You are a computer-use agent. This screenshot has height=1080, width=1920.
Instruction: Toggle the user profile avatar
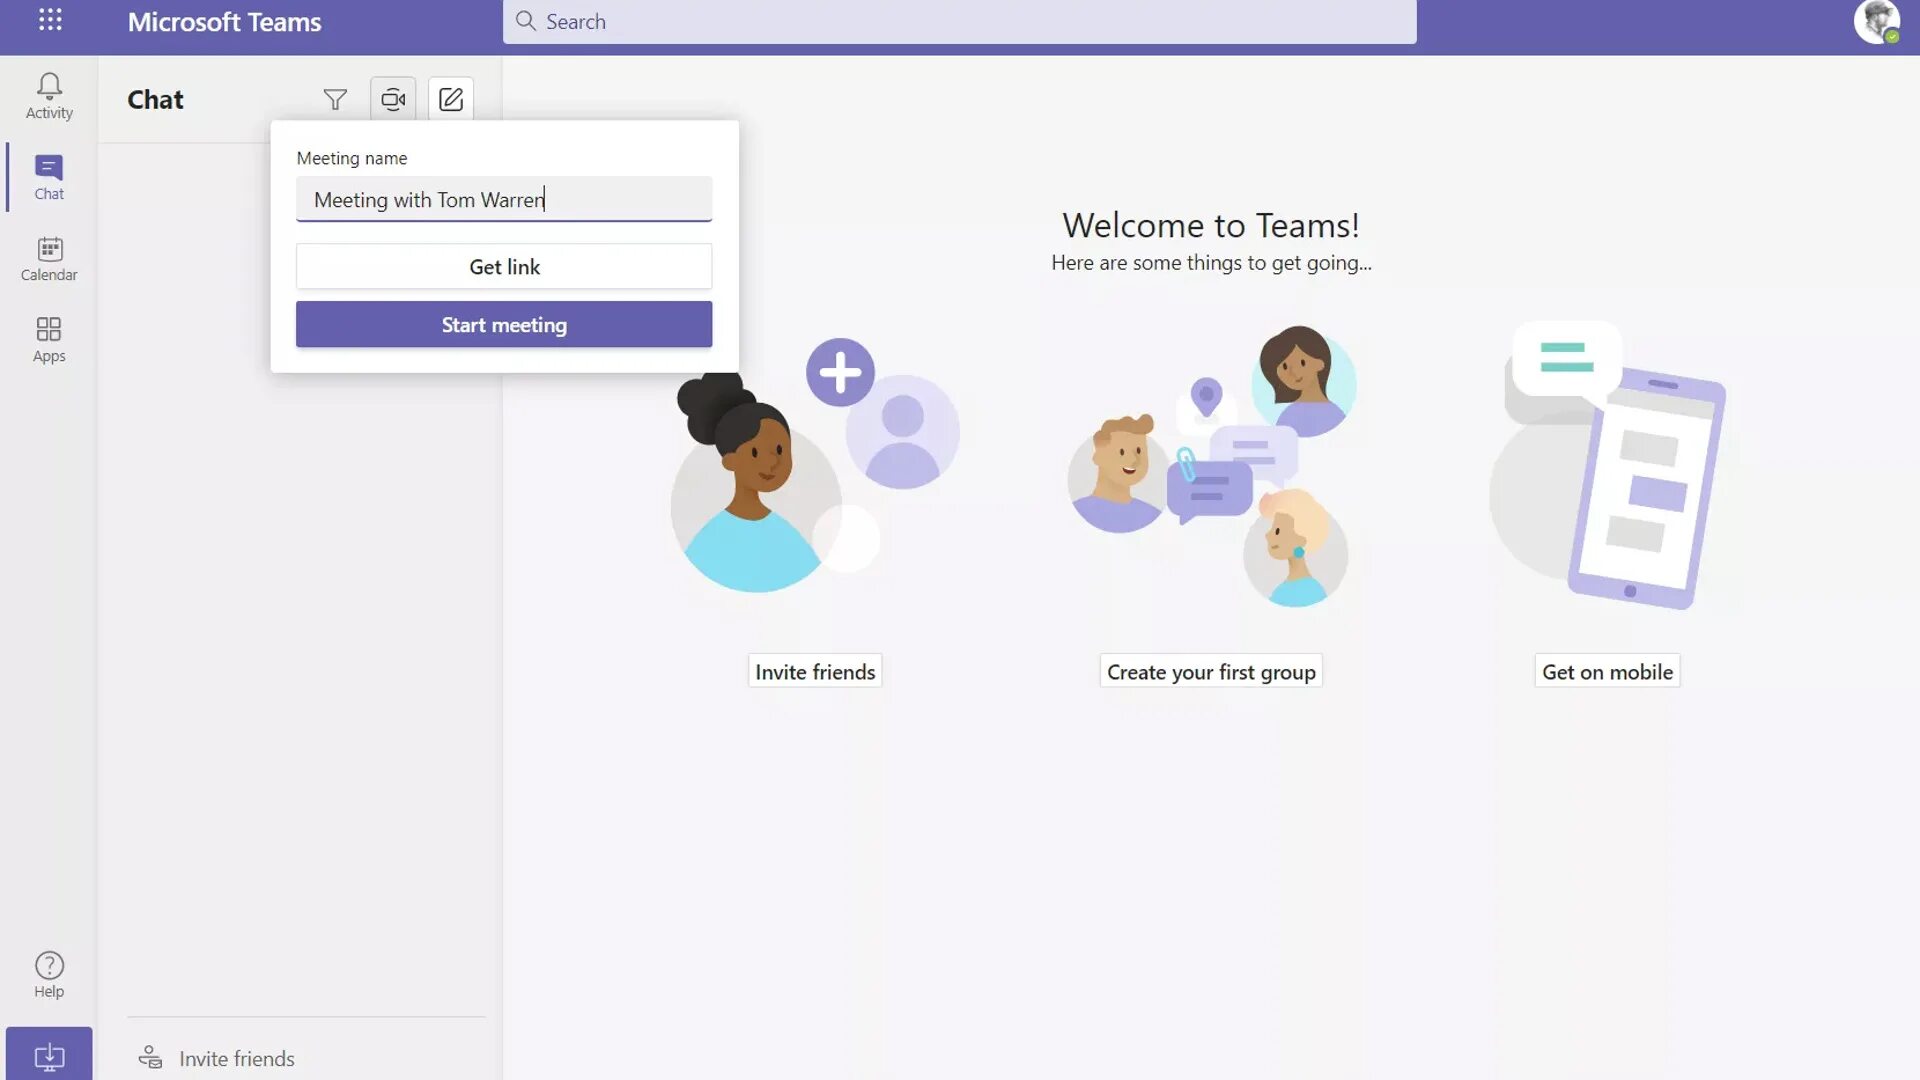click(1876, 21)
